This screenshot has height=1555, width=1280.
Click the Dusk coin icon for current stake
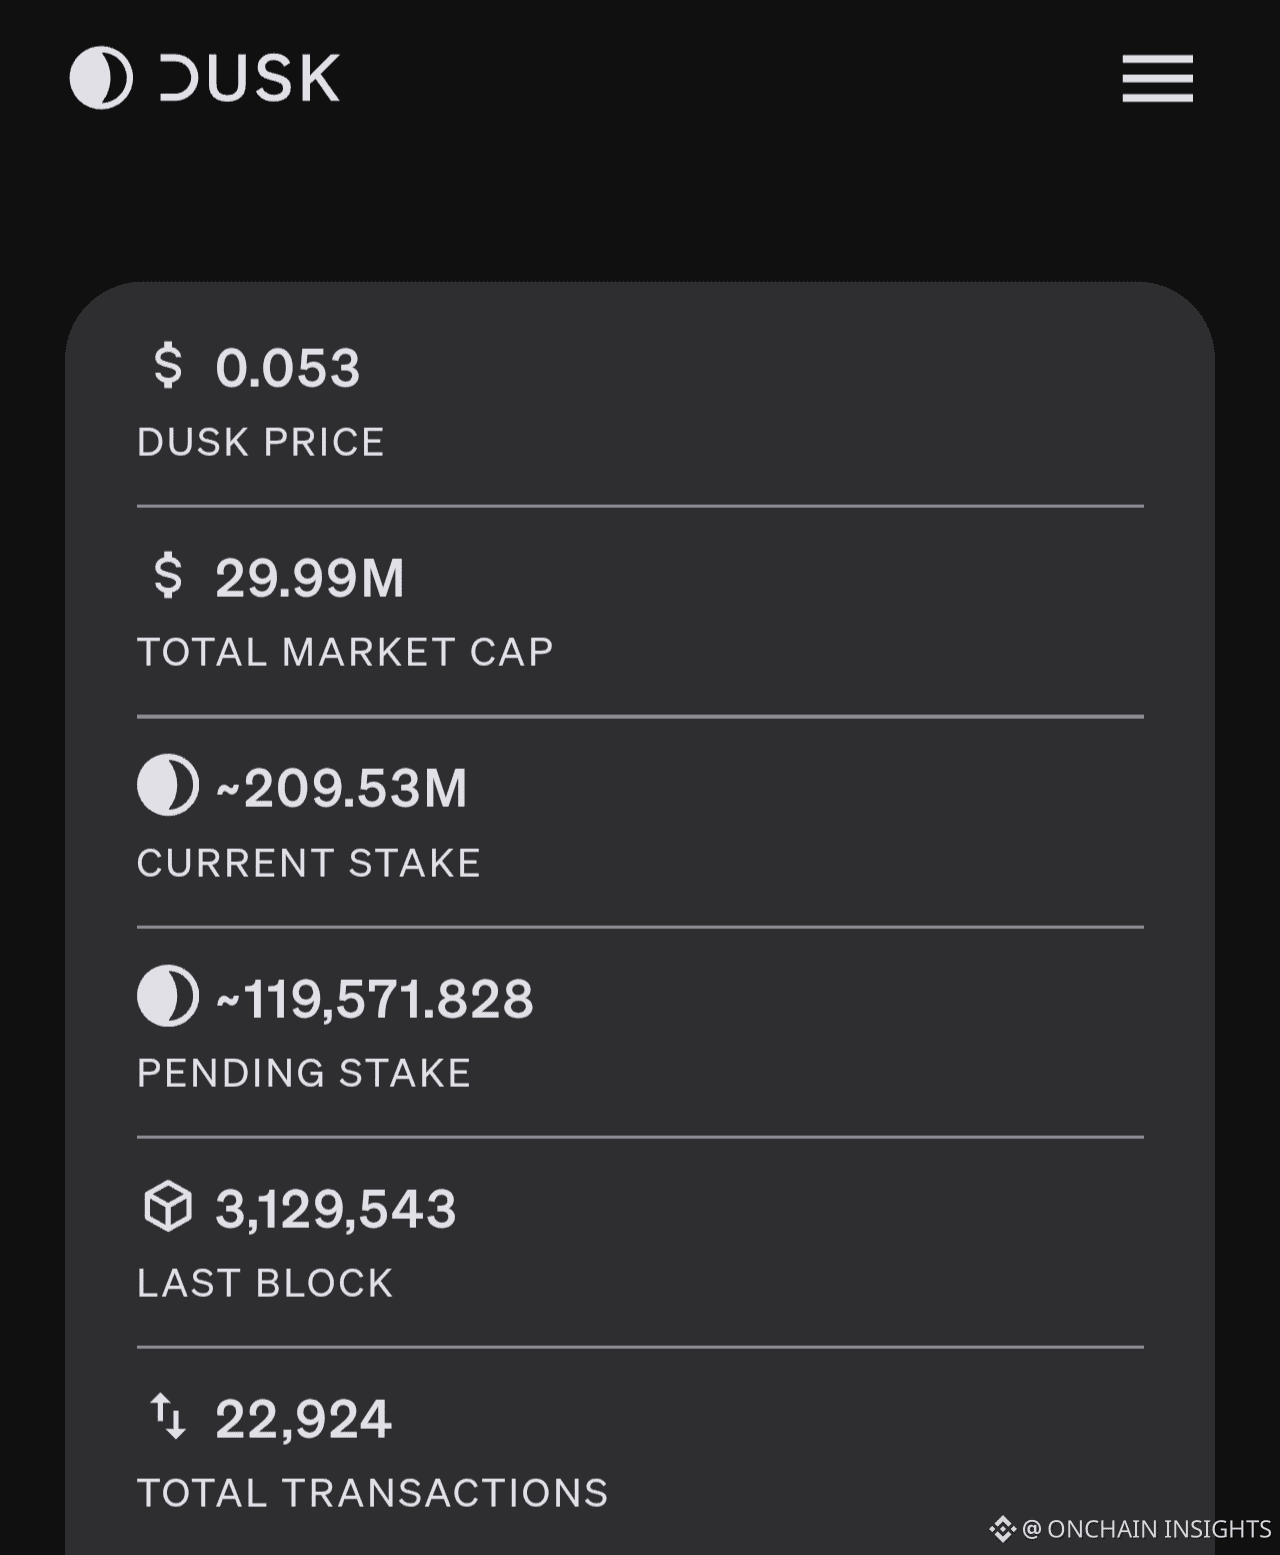[x=168, y=786]
